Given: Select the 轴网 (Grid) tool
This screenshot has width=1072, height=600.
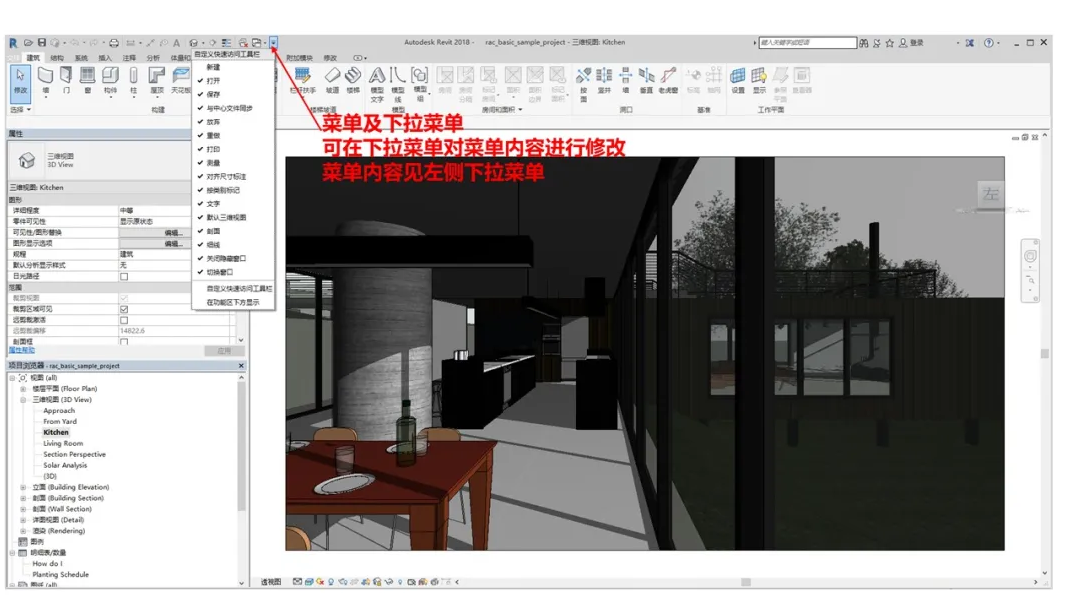Looking at the screenshot, I should click(x=713, y=80).
